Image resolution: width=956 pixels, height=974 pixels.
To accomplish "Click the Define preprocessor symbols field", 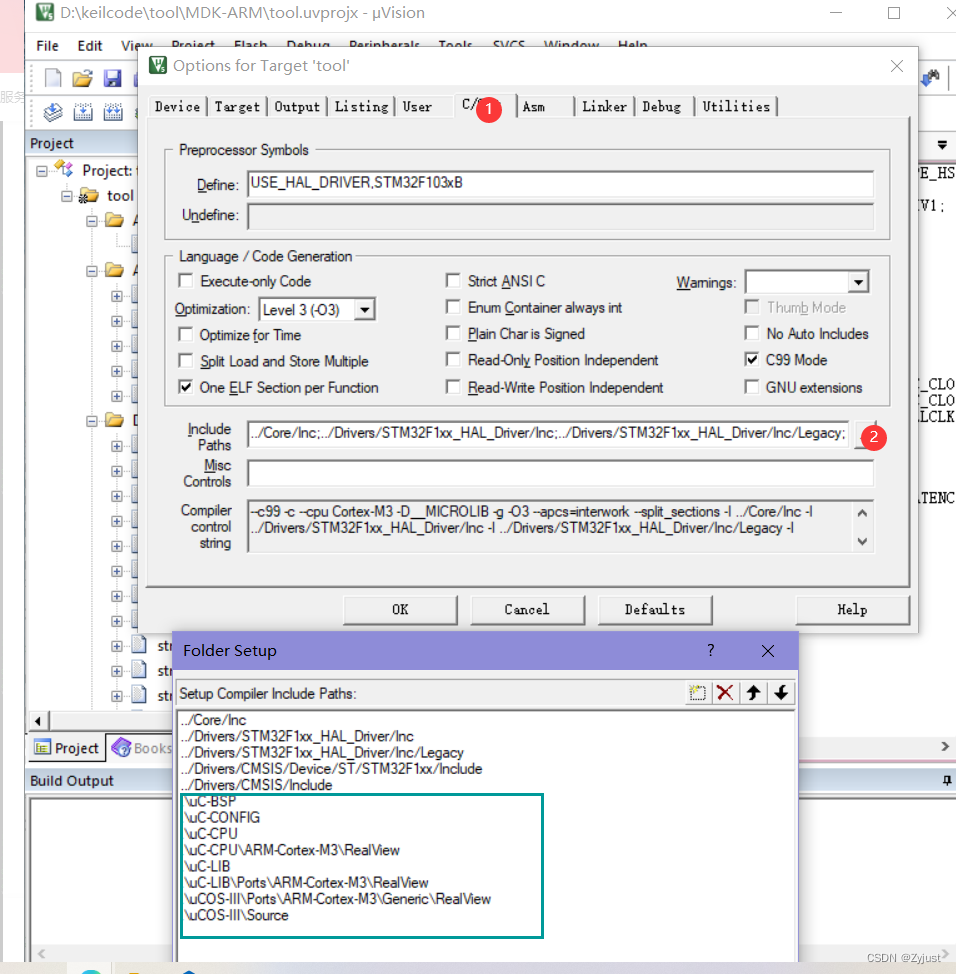I will [560, 183].
